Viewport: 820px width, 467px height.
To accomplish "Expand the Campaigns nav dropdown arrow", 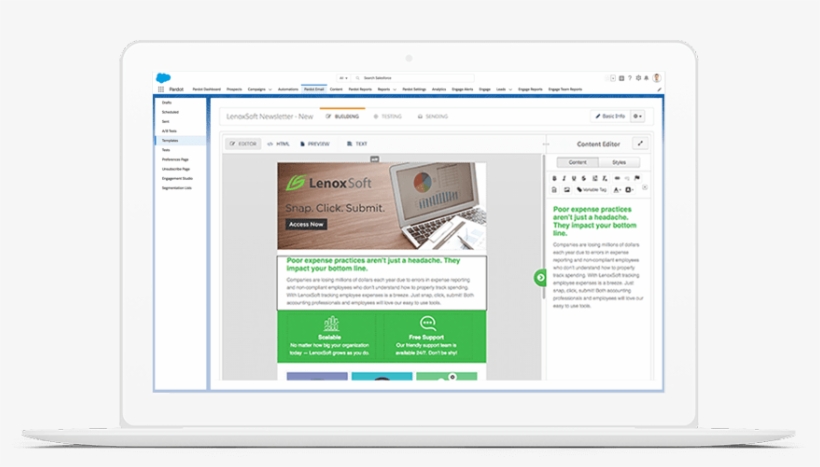I will [270, 89].
